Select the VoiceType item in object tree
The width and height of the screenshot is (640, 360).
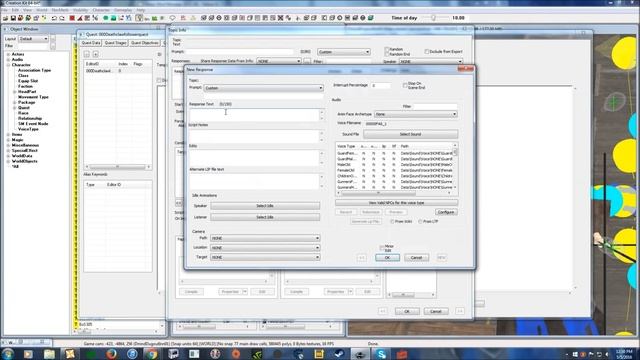coord(28,129)
